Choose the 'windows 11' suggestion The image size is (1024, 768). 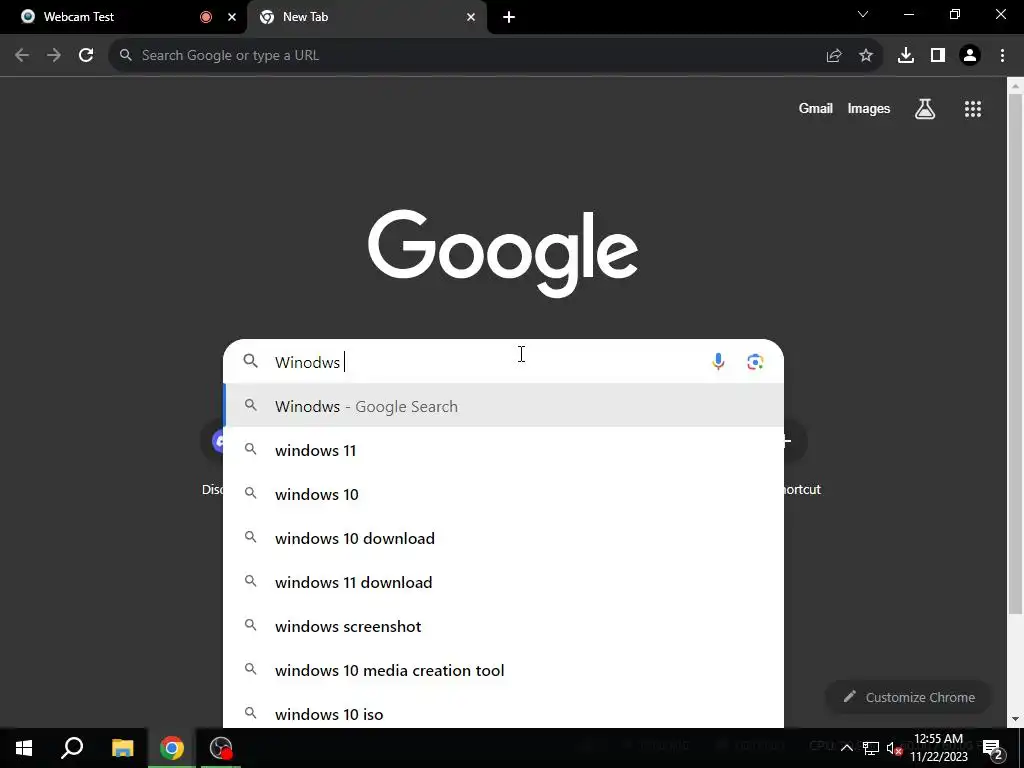point(504,450)
